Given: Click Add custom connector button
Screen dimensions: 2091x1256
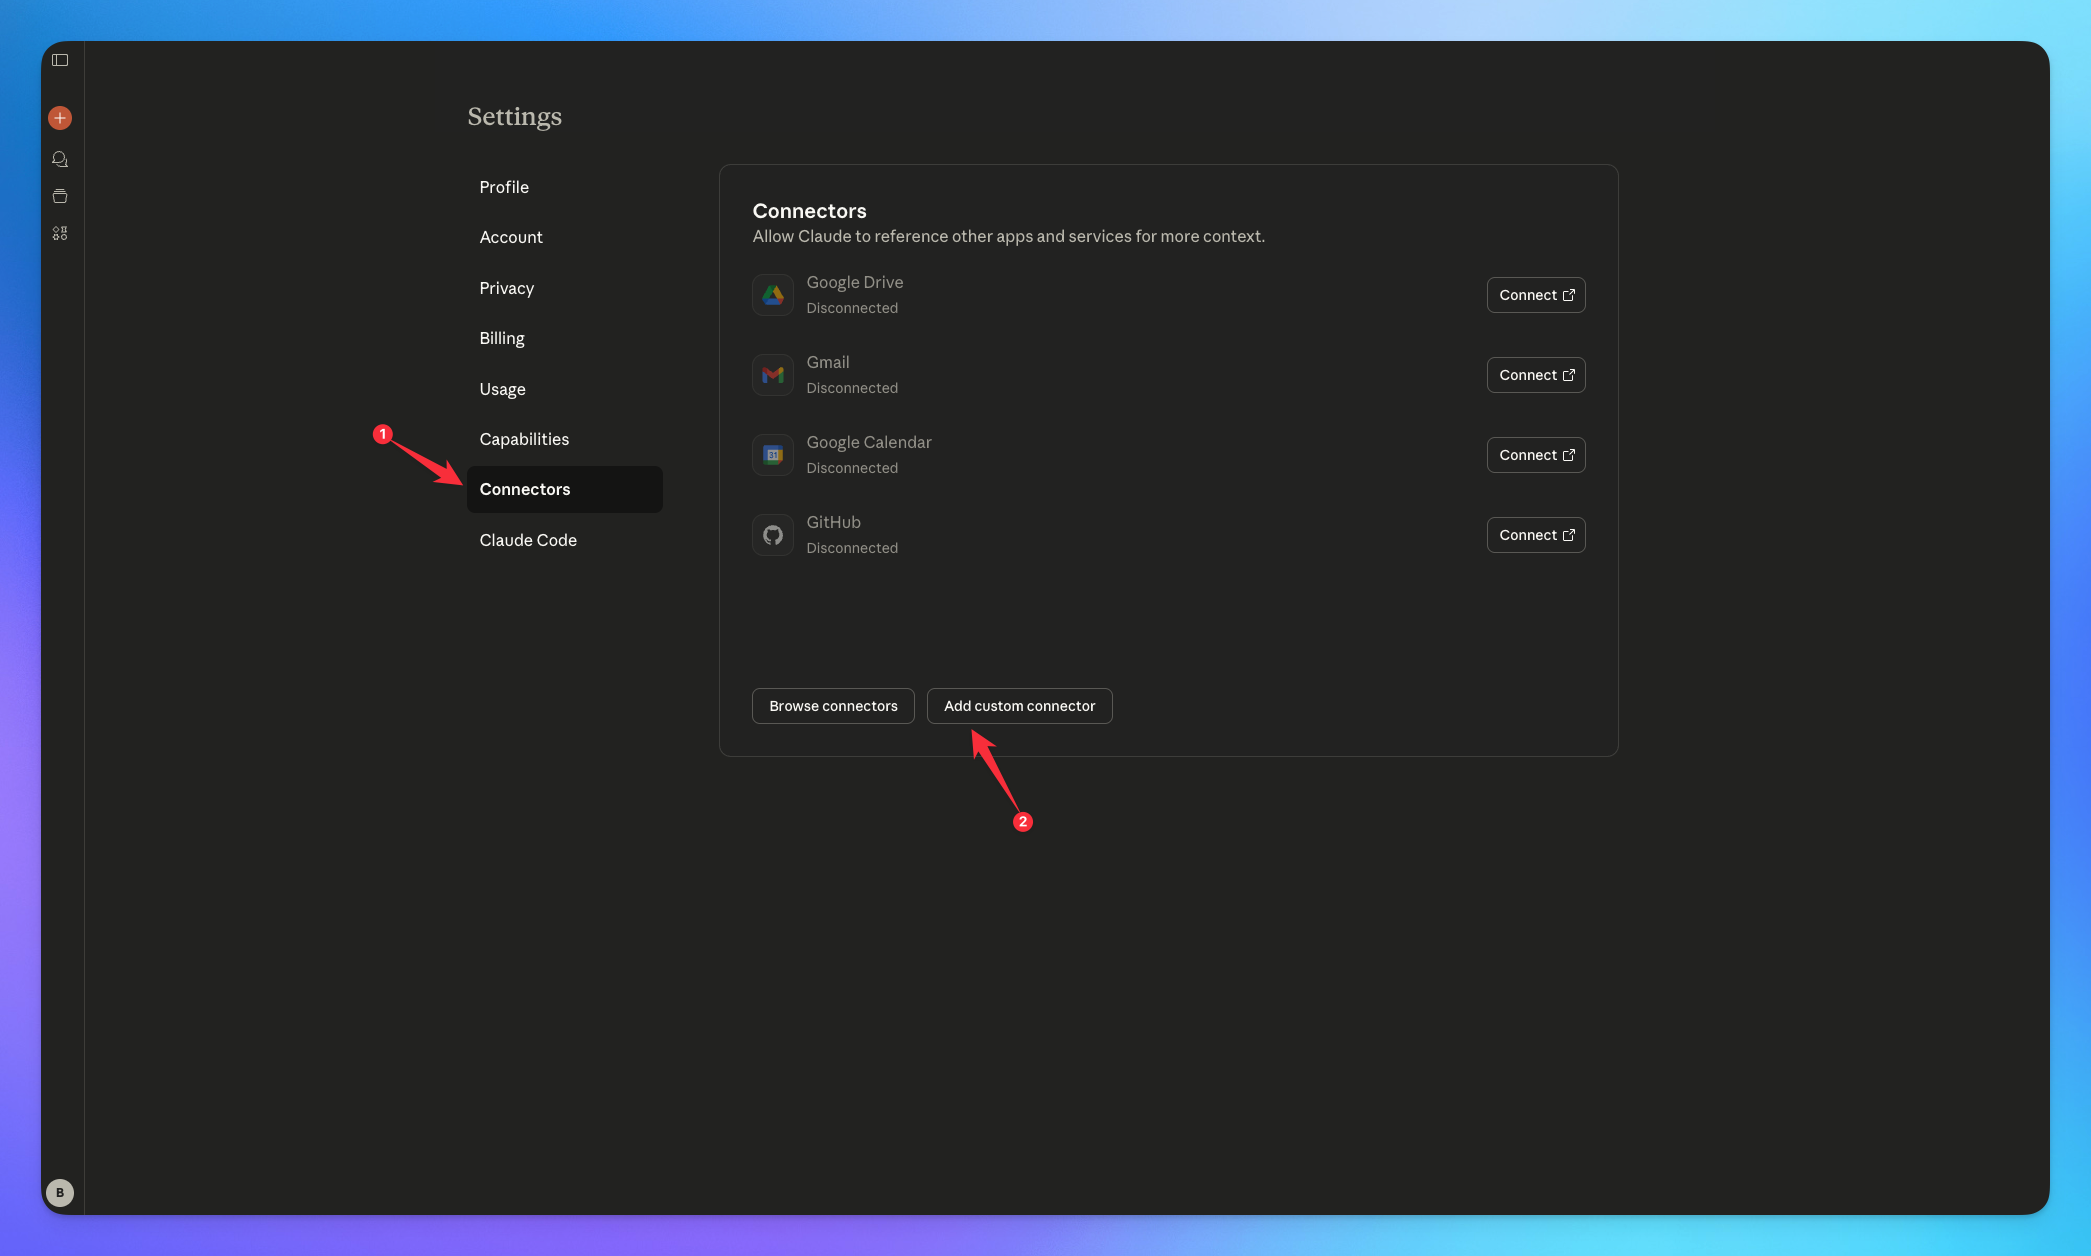Looking at the screenshot, I should tap(1019, 706).
